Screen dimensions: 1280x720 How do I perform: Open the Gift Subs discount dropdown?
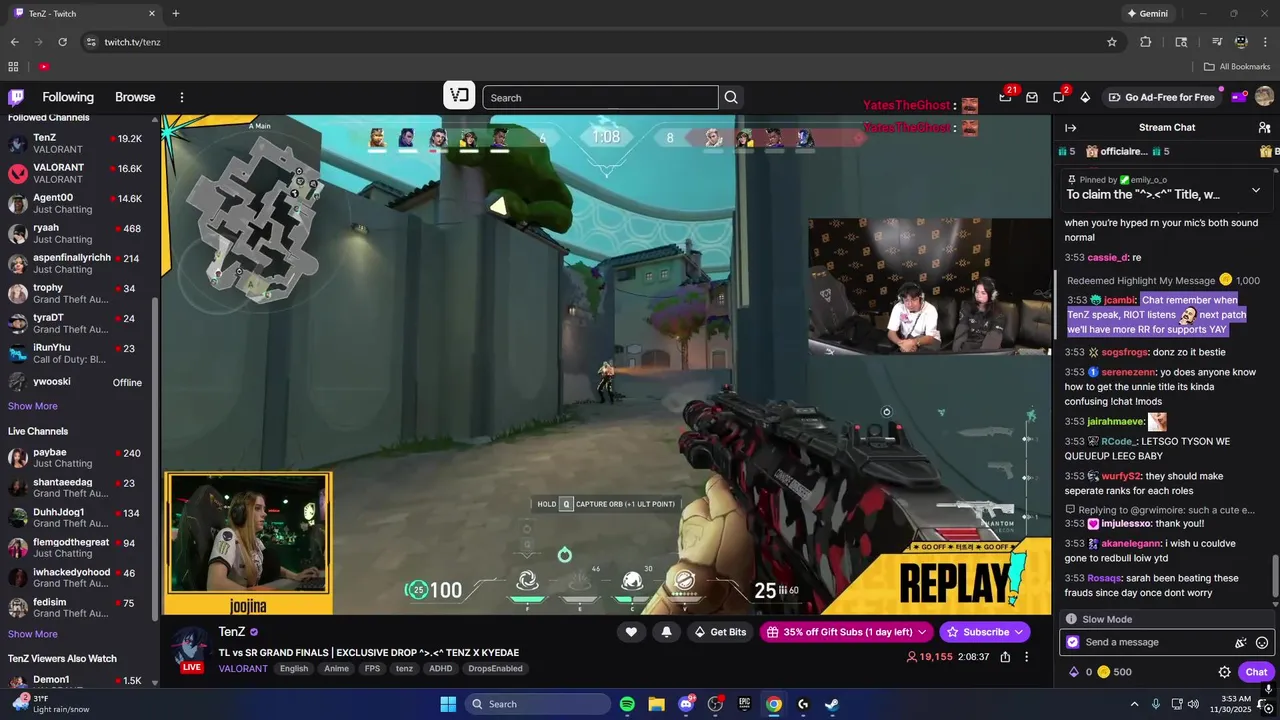tap(846, 632)
